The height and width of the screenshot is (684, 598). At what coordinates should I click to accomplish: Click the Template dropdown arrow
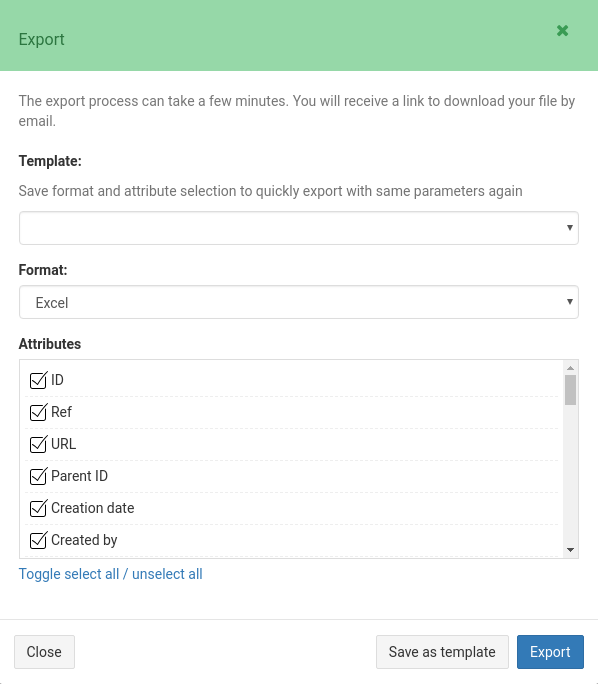569,228
